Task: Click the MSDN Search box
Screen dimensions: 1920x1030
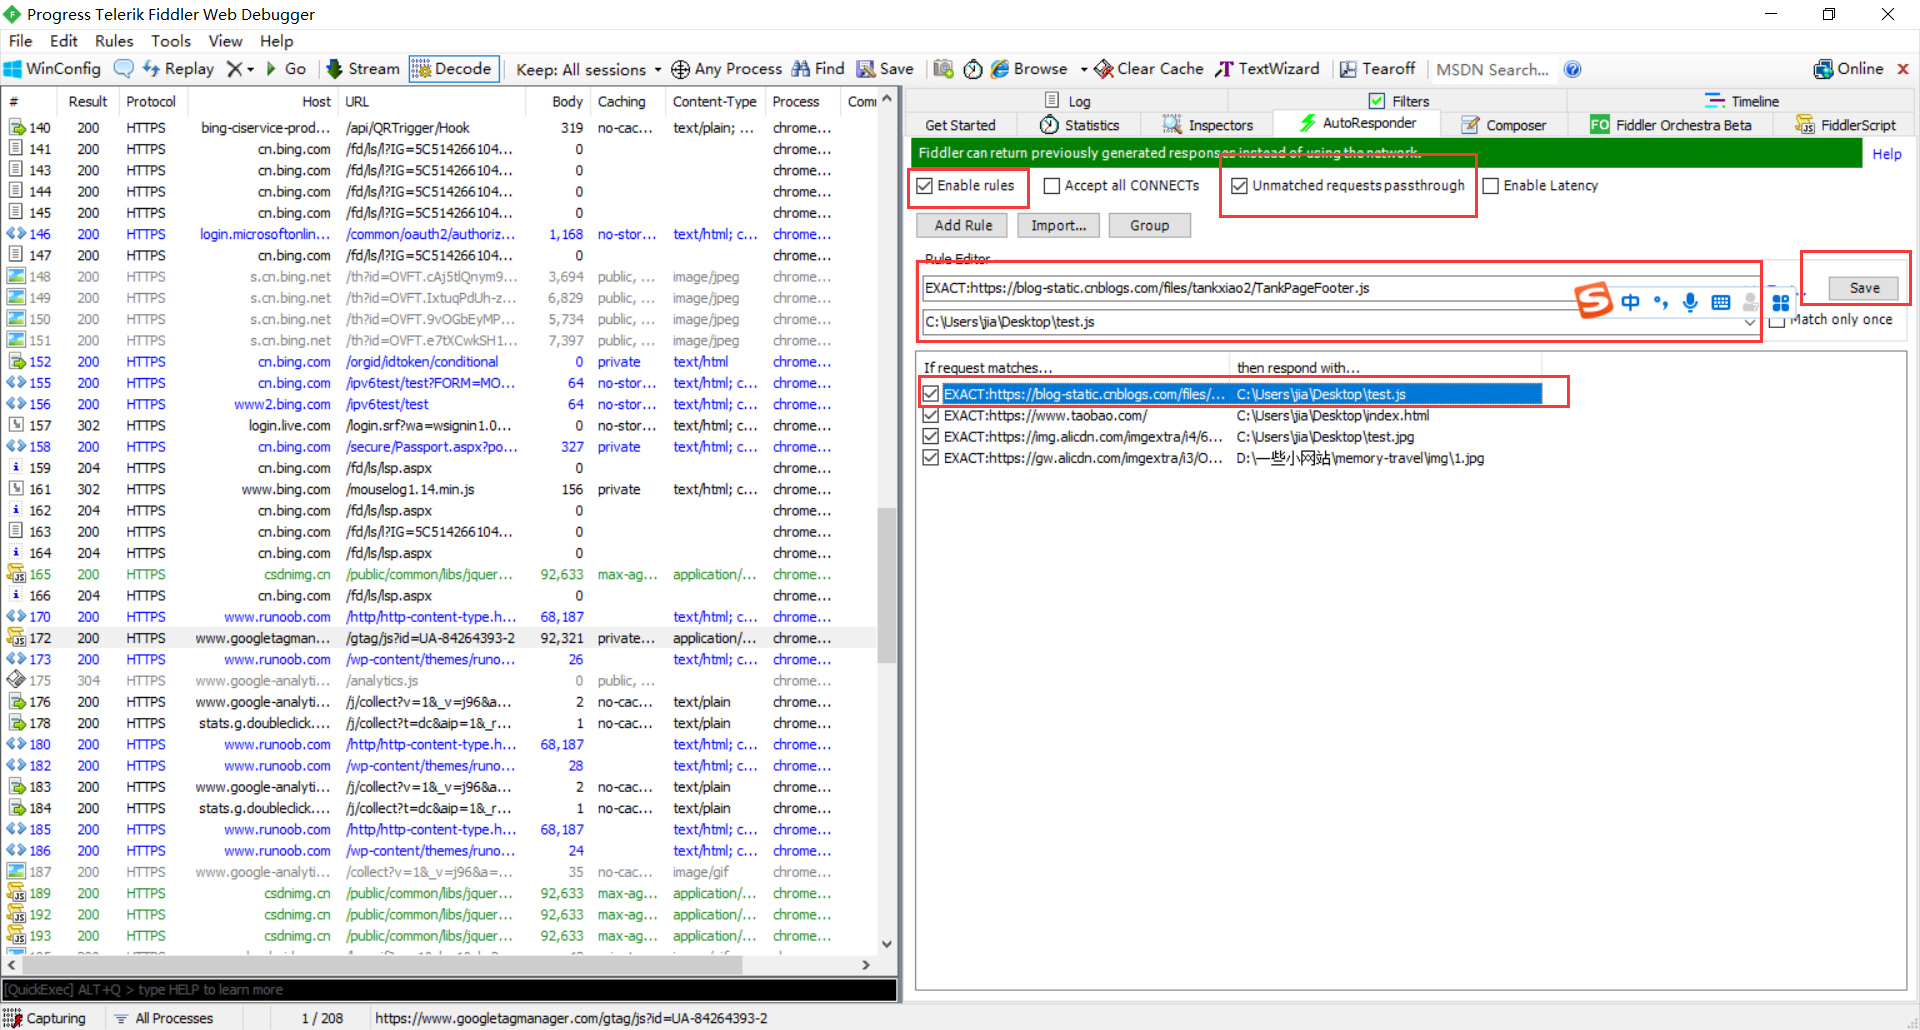Action: point(1494,69)
